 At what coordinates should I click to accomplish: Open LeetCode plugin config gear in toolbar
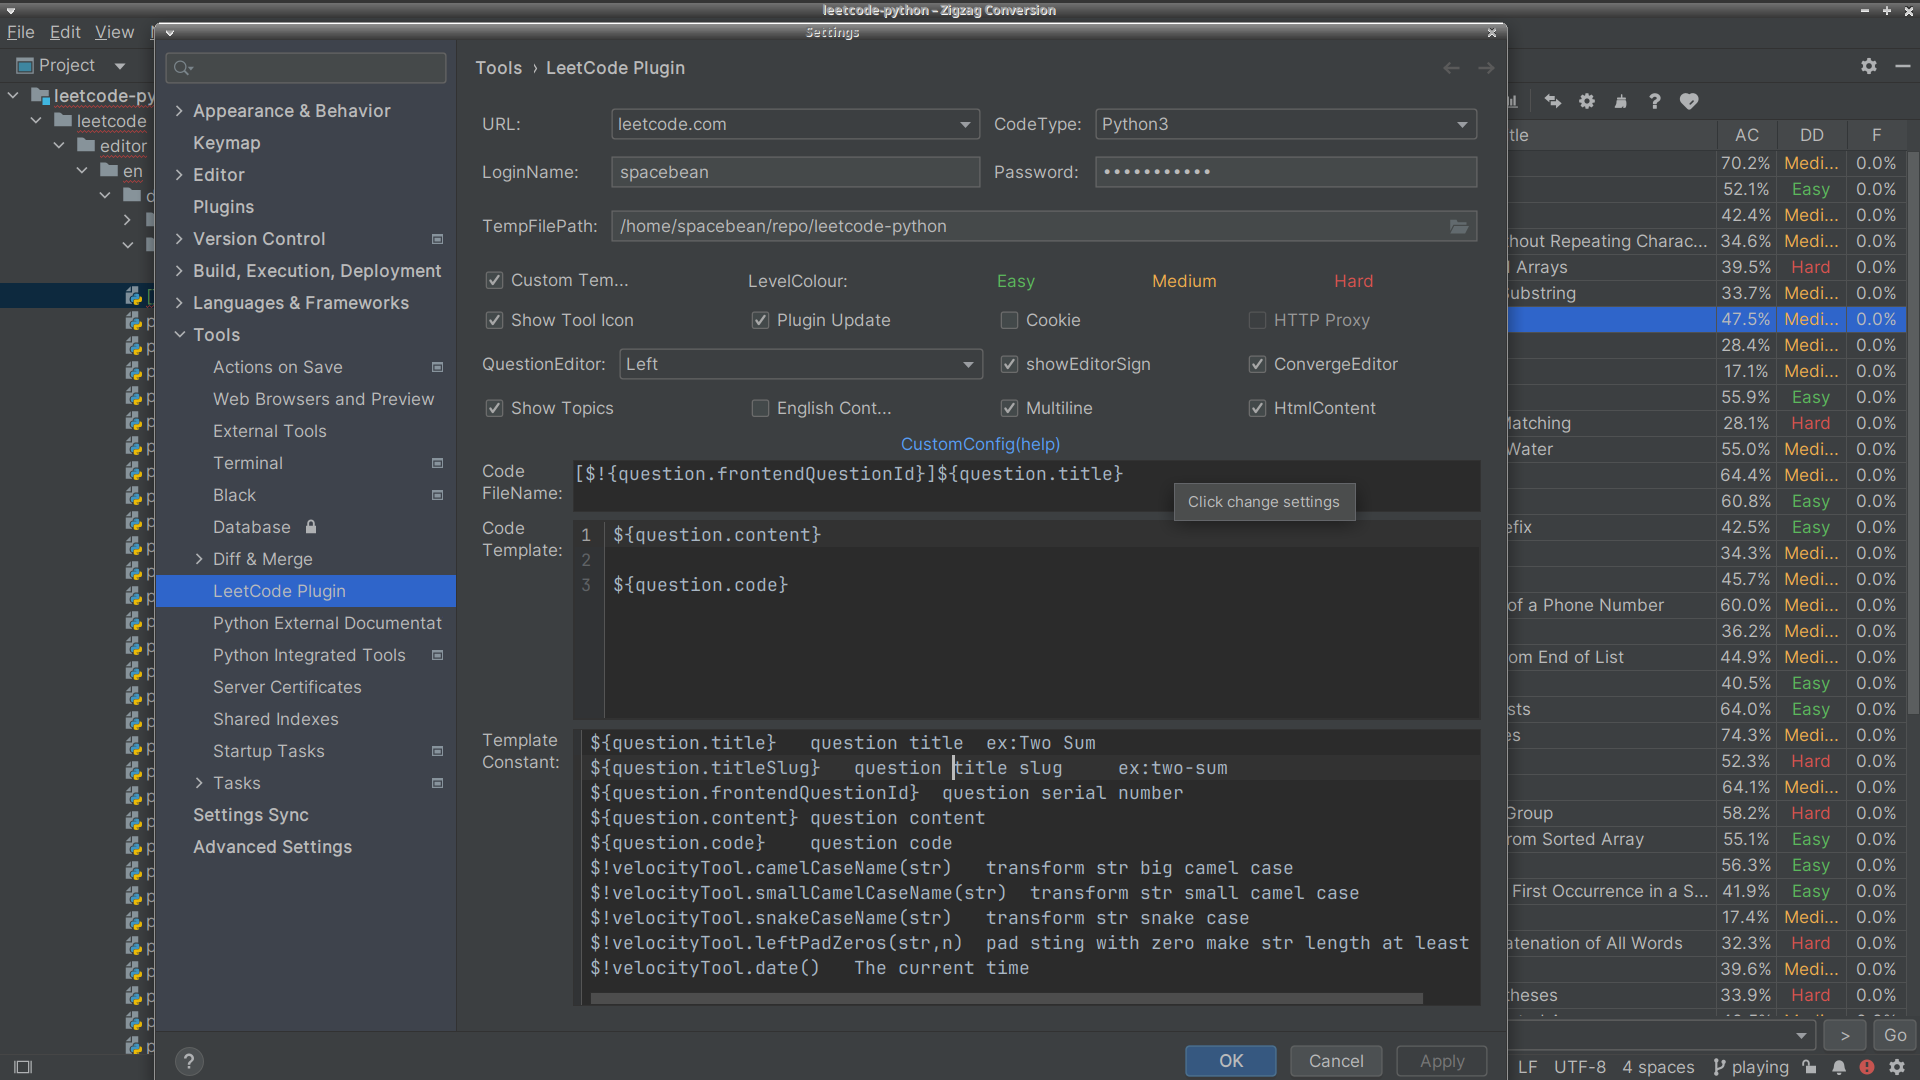1587,101
